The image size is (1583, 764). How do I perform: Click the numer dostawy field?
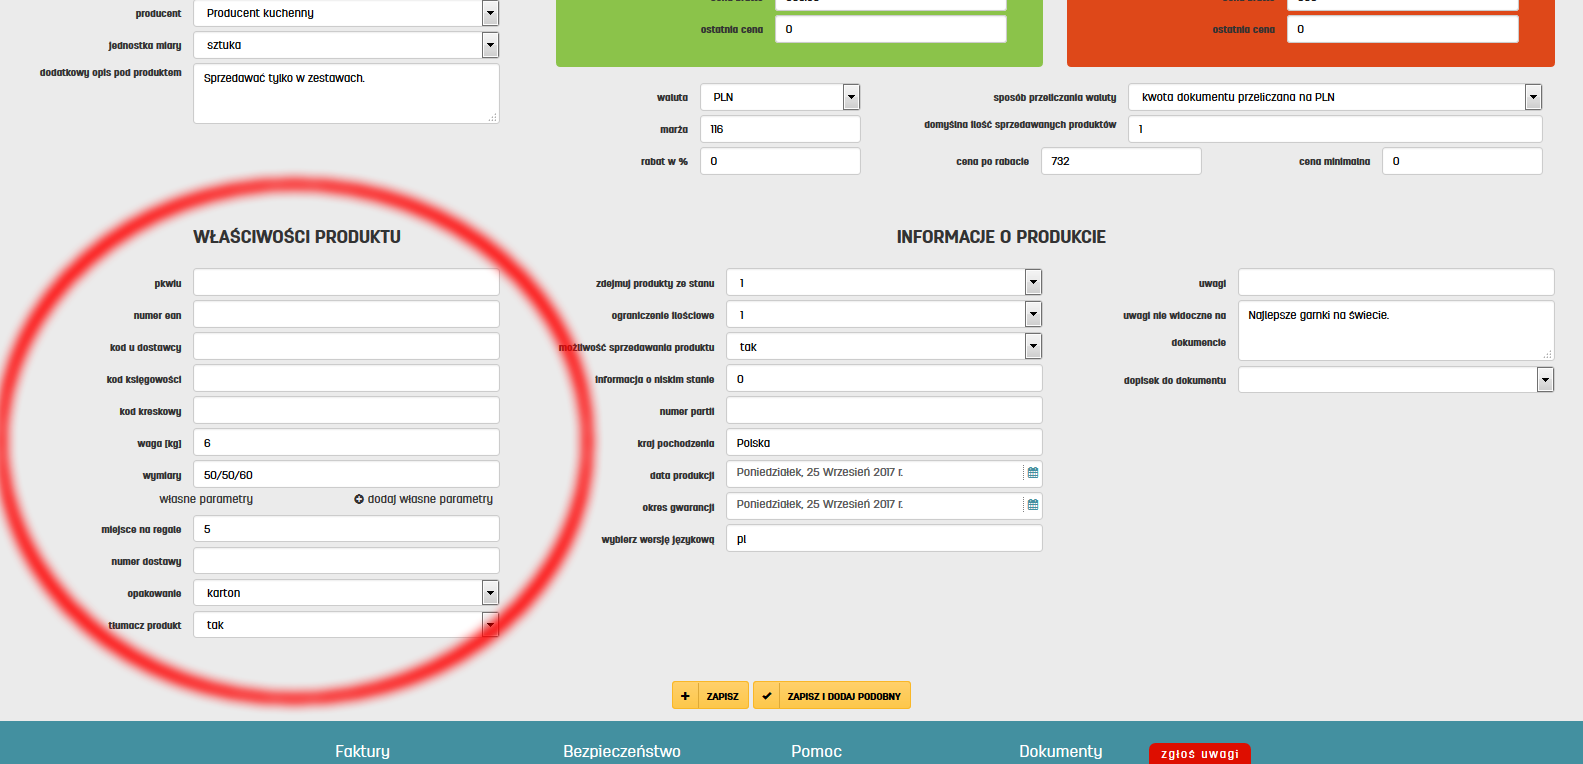pyautogui.click(x=346, y=561)
